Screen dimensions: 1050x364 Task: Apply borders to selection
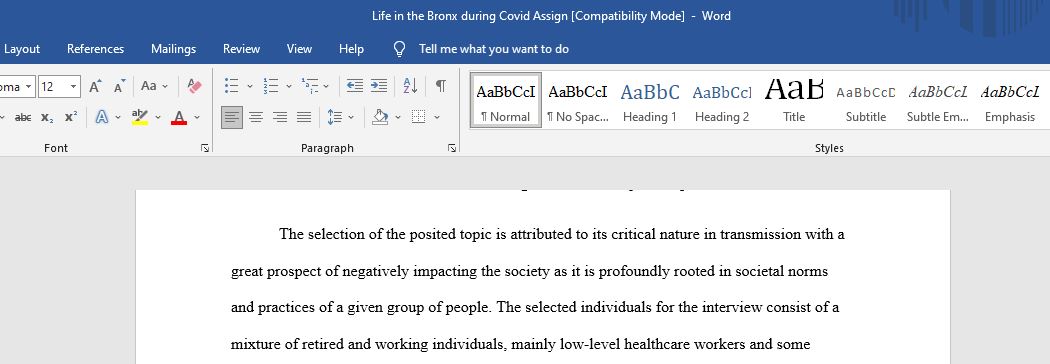(419, 117)
